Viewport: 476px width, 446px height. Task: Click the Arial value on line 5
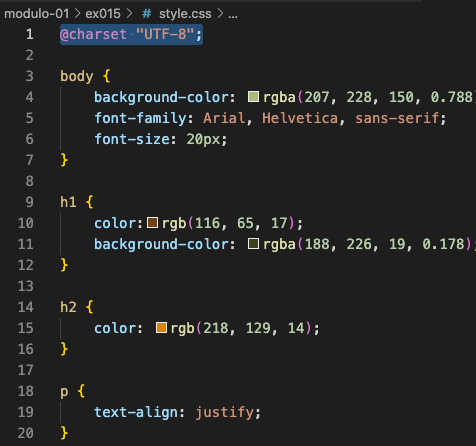click(224, 118)
